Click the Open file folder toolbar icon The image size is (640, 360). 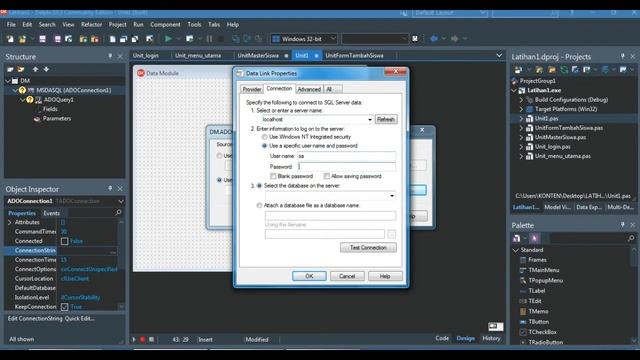(x=22, y=39)
